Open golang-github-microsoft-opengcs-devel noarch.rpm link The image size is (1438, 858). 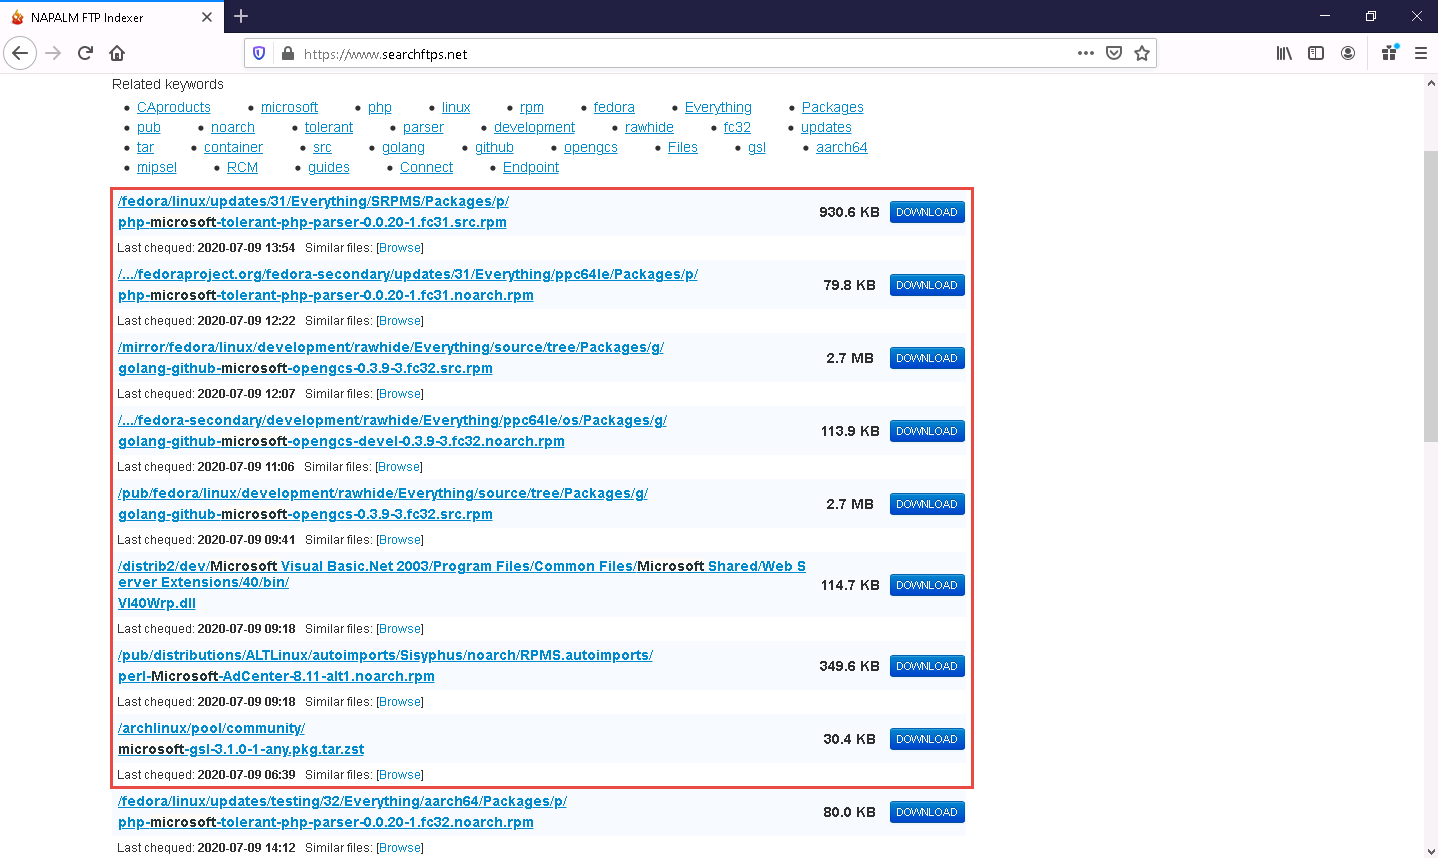pyautogui.click(x=341, y=441)
